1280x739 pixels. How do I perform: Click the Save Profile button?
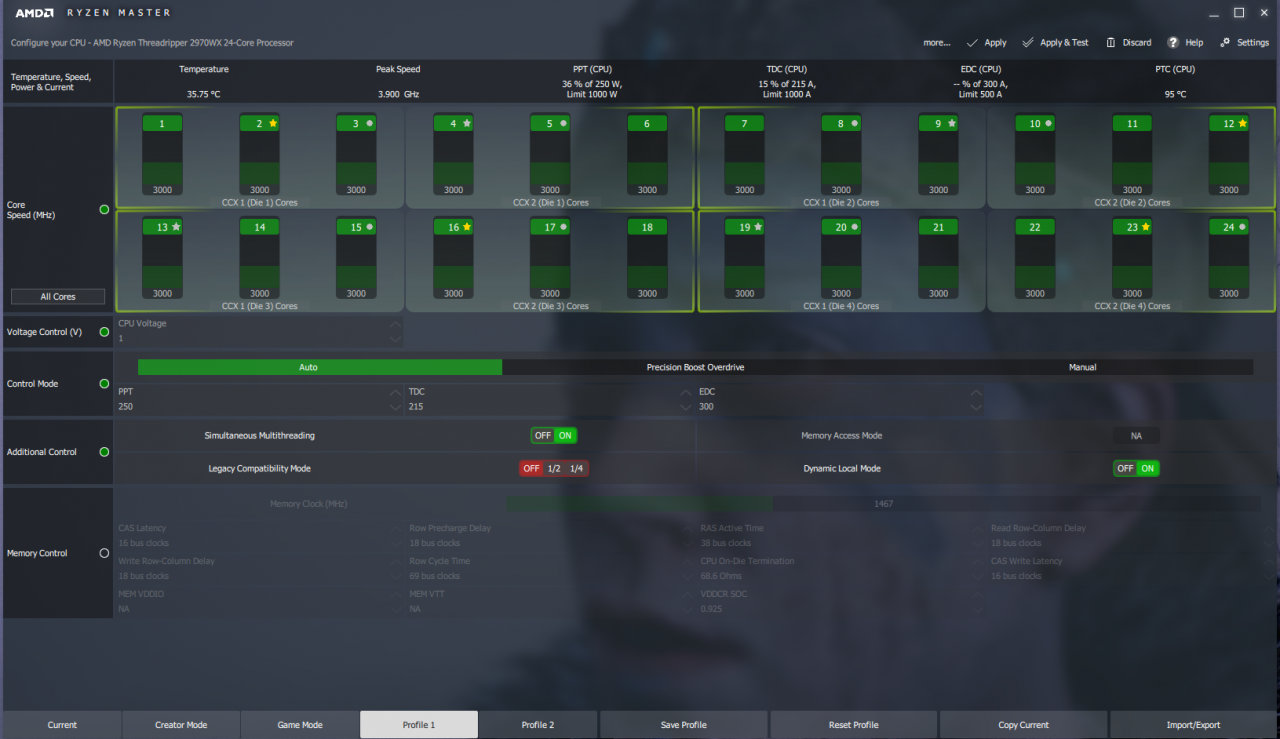684,725
